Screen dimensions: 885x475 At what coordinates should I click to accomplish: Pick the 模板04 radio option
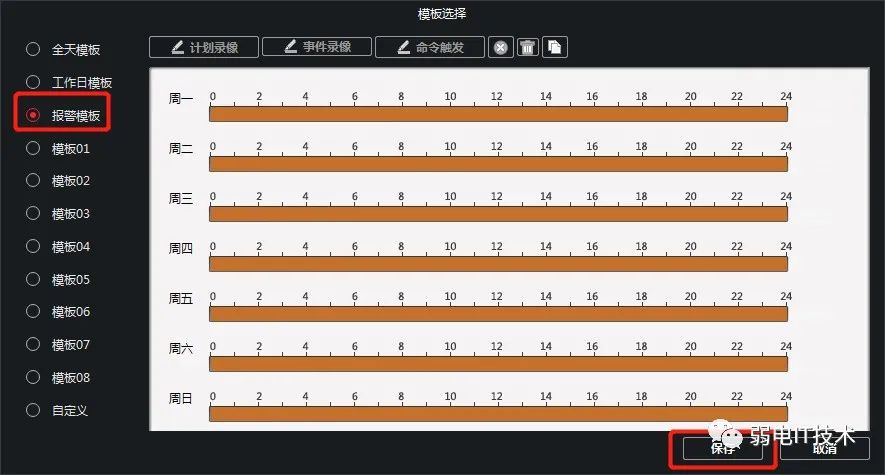click(x=33, y=247)
